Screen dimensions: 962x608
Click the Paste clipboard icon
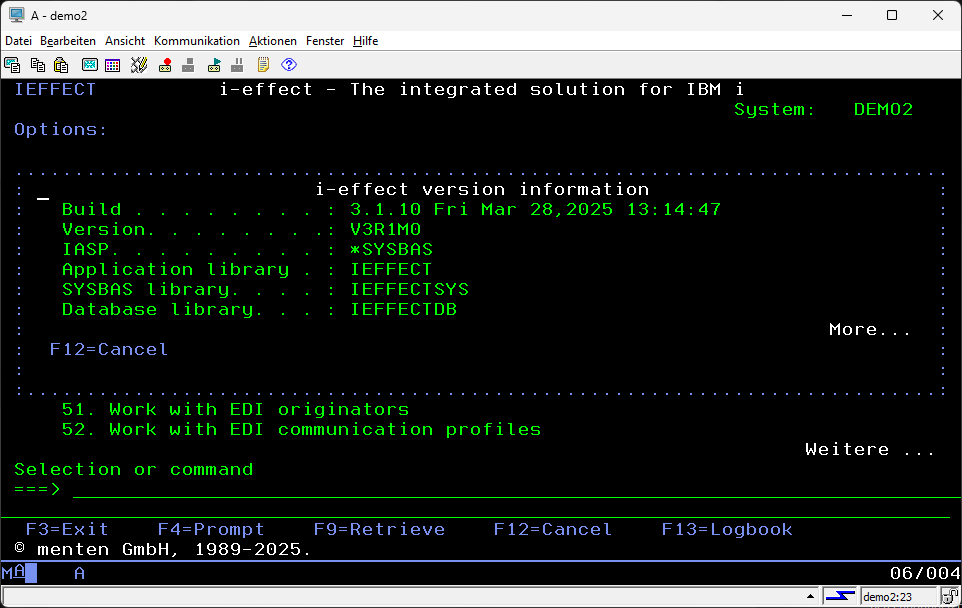[x=61, y=65]
